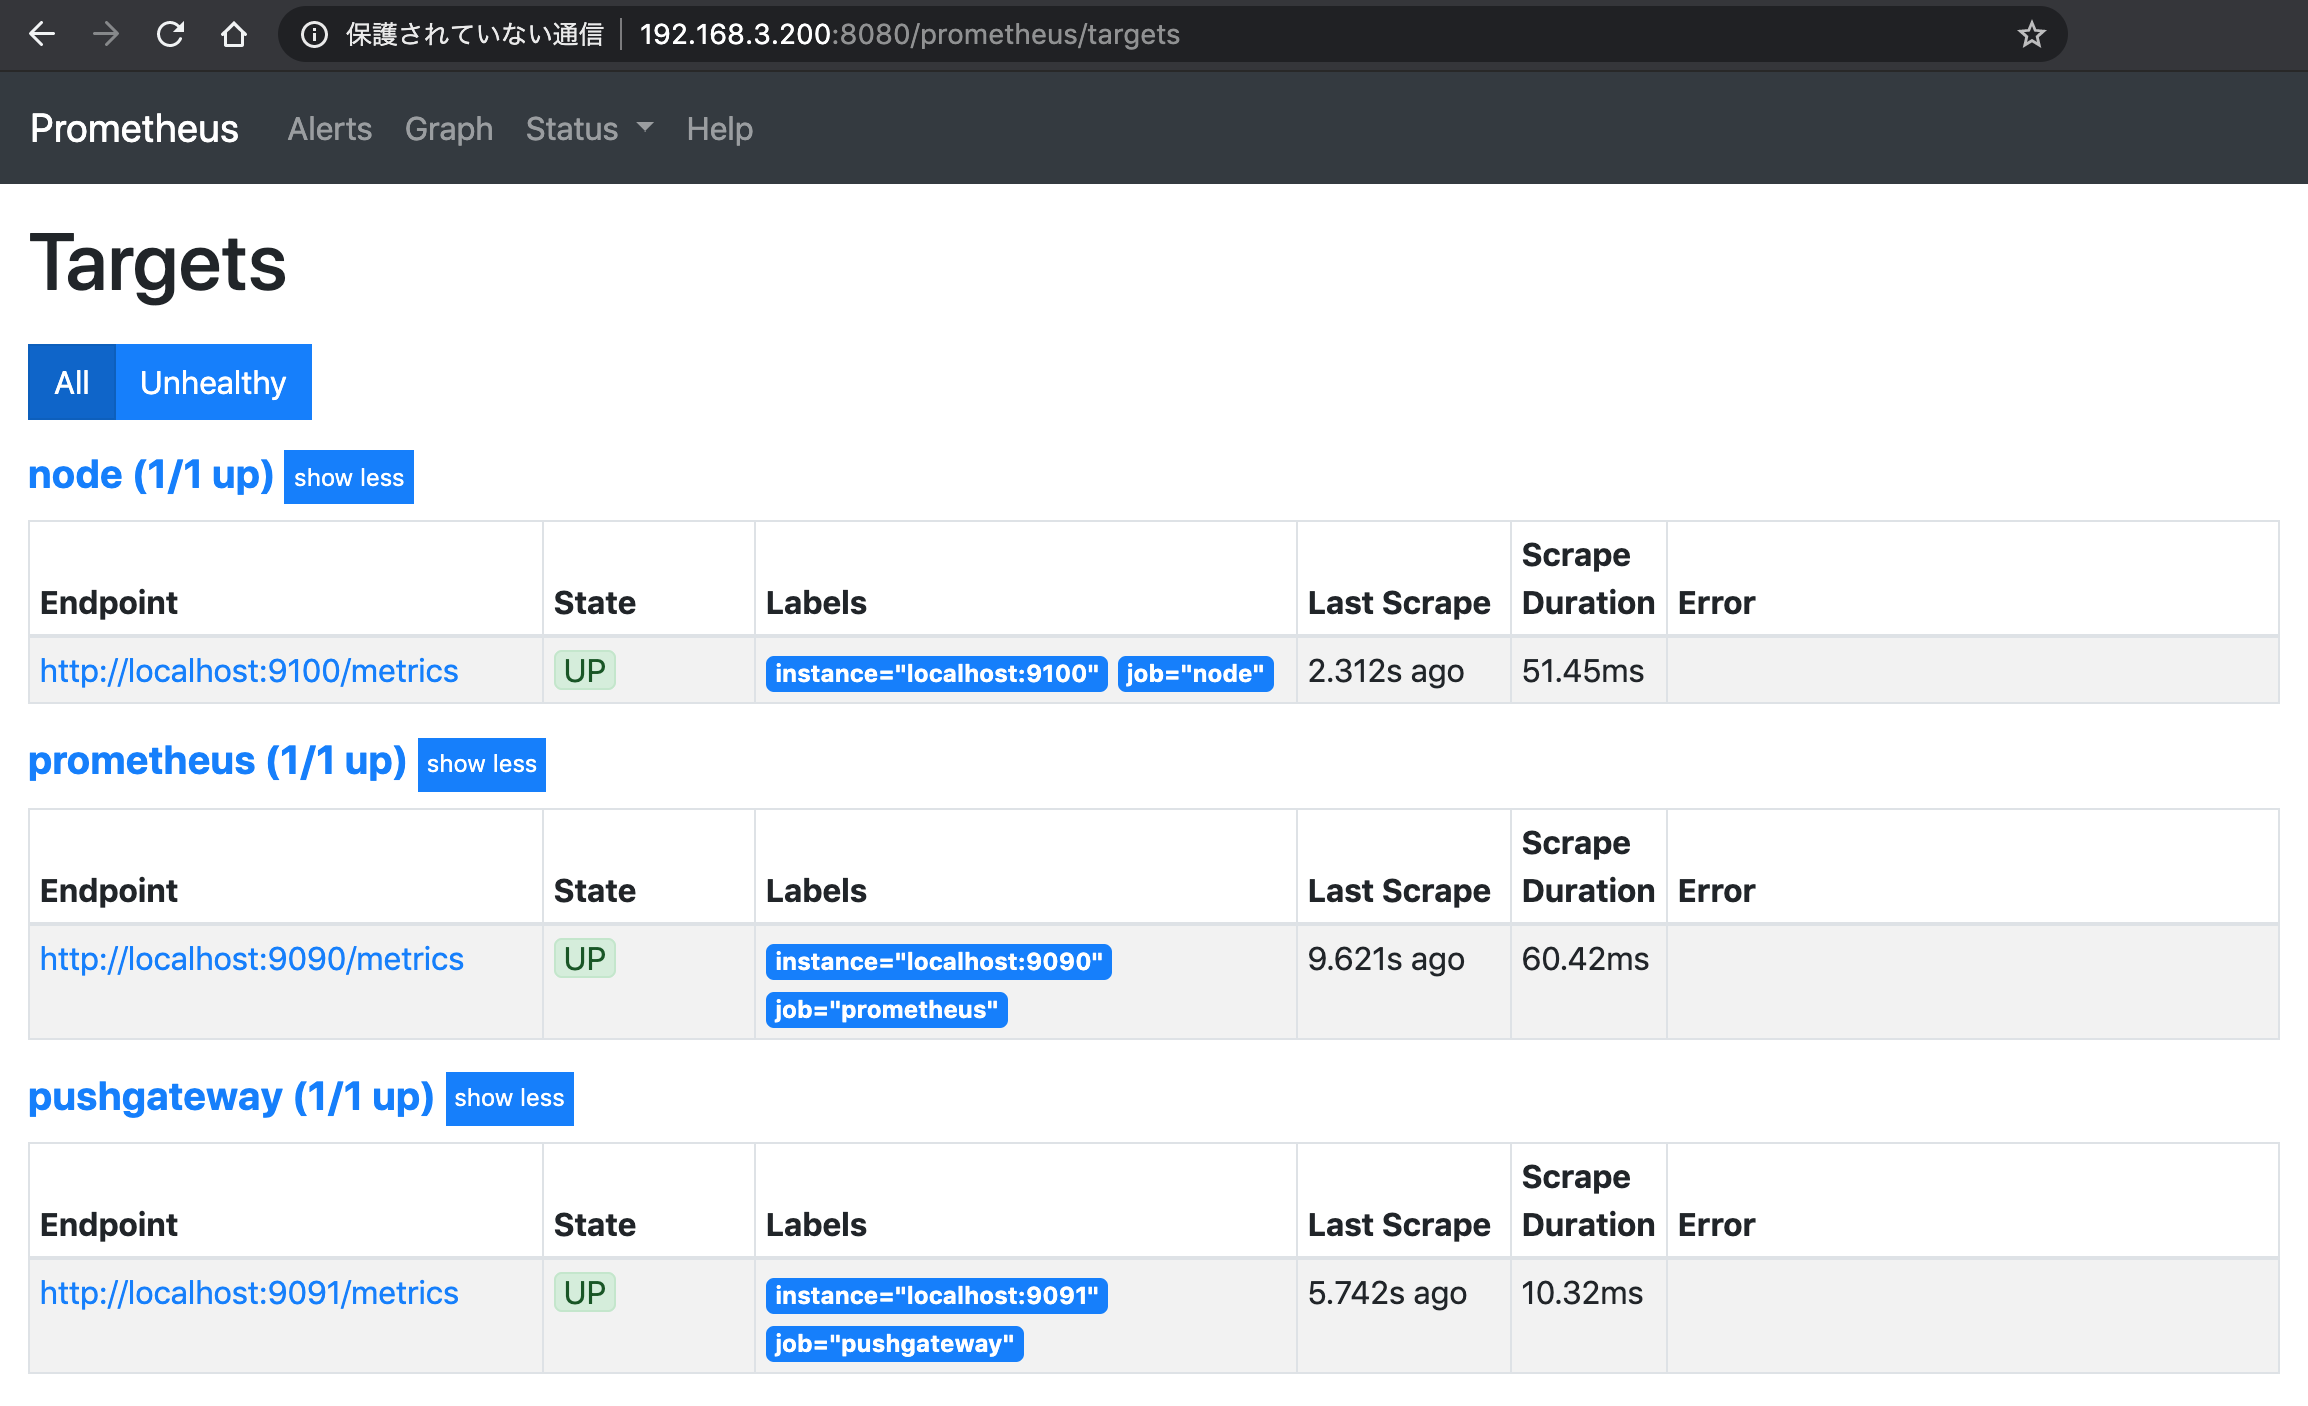
Task: Click the 9.621s ago last scrape value
Action: [x=1386, y=958]
